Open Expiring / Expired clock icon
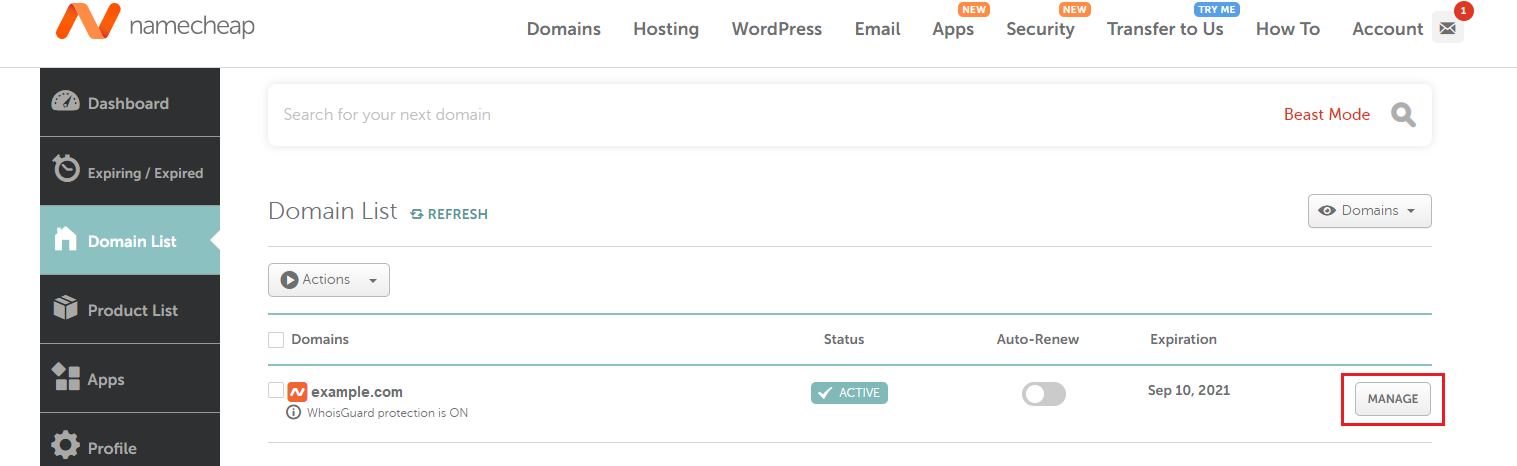This screenshot has height=466, width=1517. (x=66, y=170)
